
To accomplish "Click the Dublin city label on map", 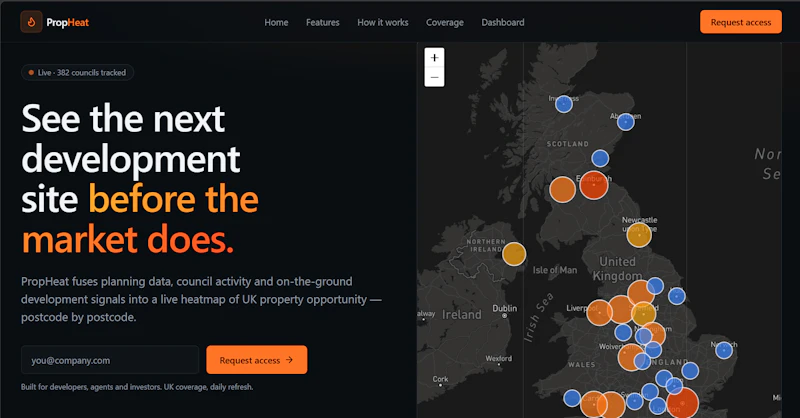I will 505,309.
